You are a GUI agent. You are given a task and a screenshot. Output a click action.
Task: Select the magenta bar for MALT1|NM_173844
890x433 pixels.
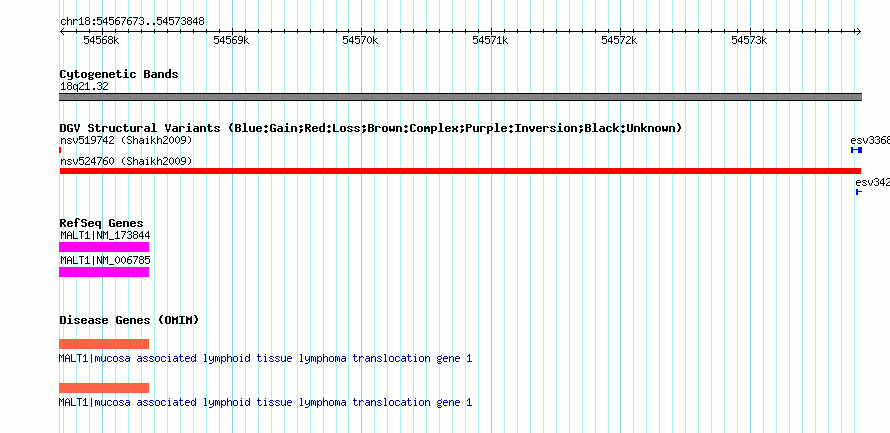(x=104, y=247)
